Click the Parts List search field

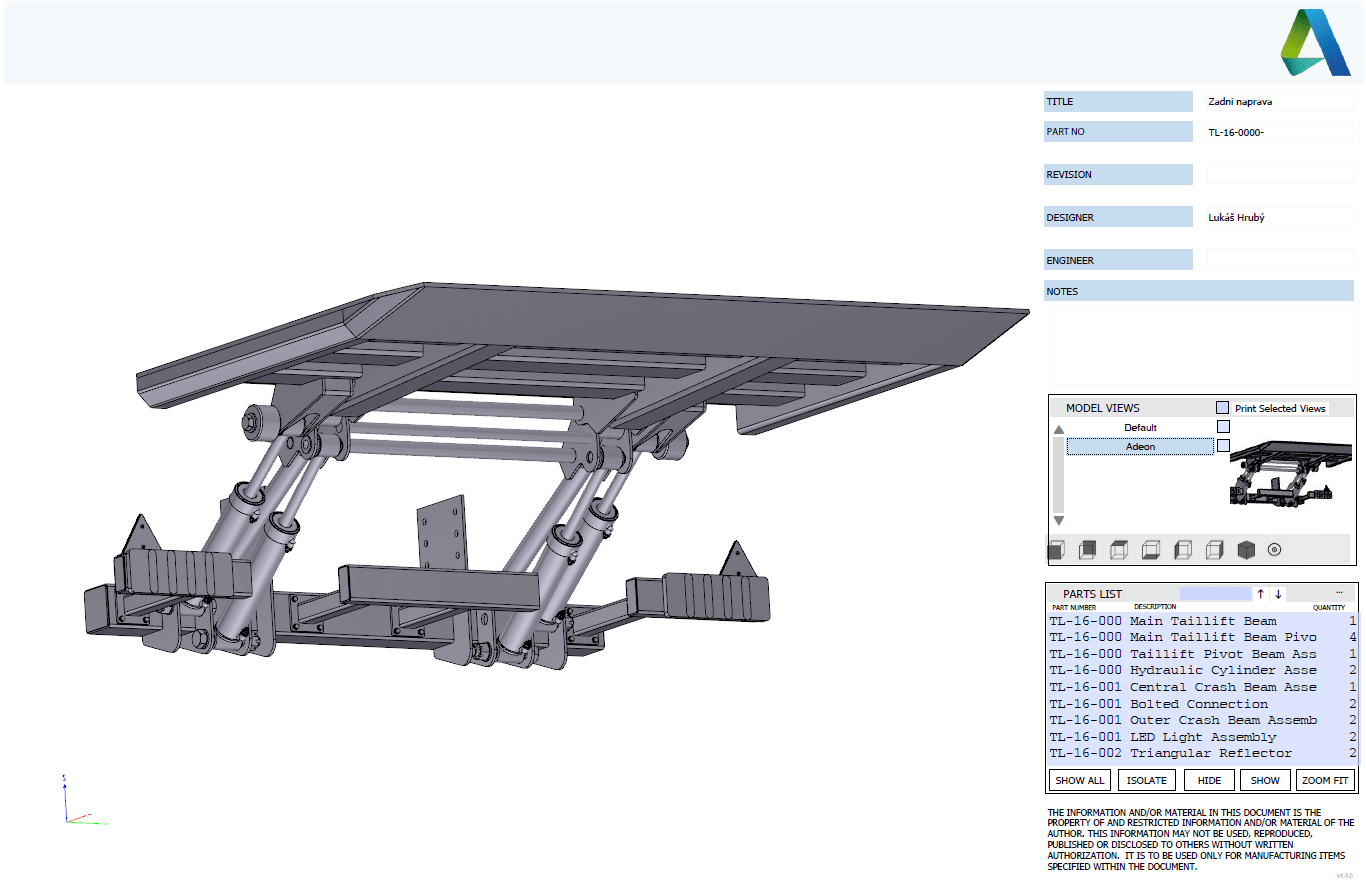[1215, 594]
